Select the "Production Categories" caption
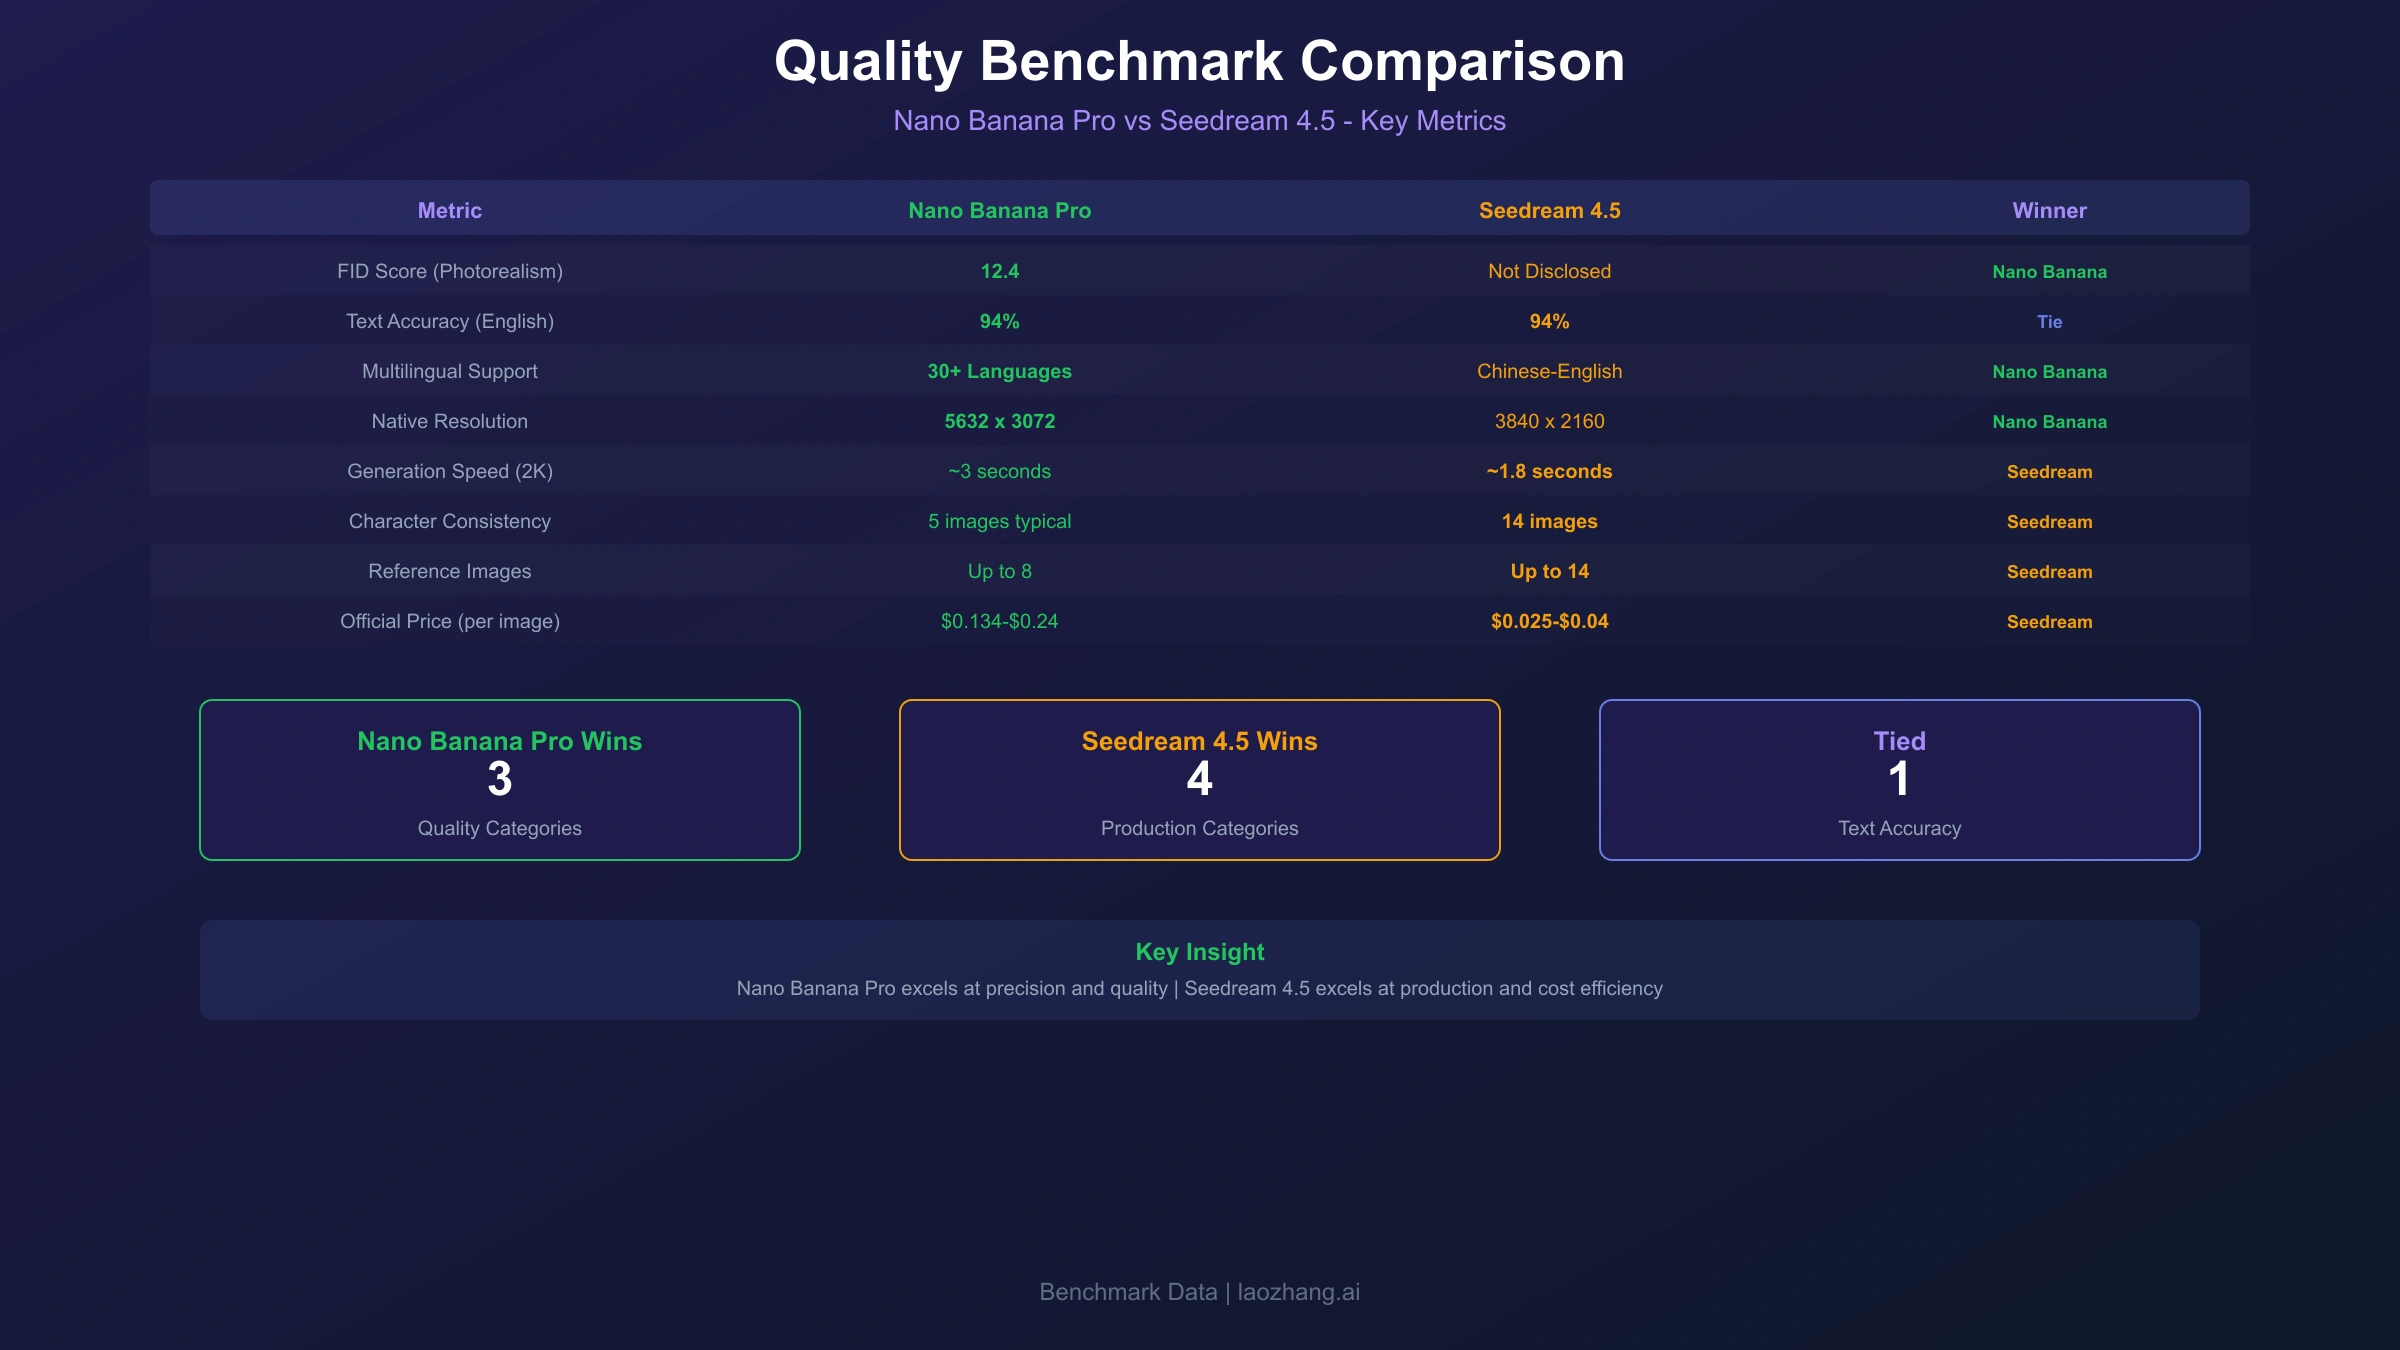This screenshot has width=2400, height=1350. coord(1200,828)
